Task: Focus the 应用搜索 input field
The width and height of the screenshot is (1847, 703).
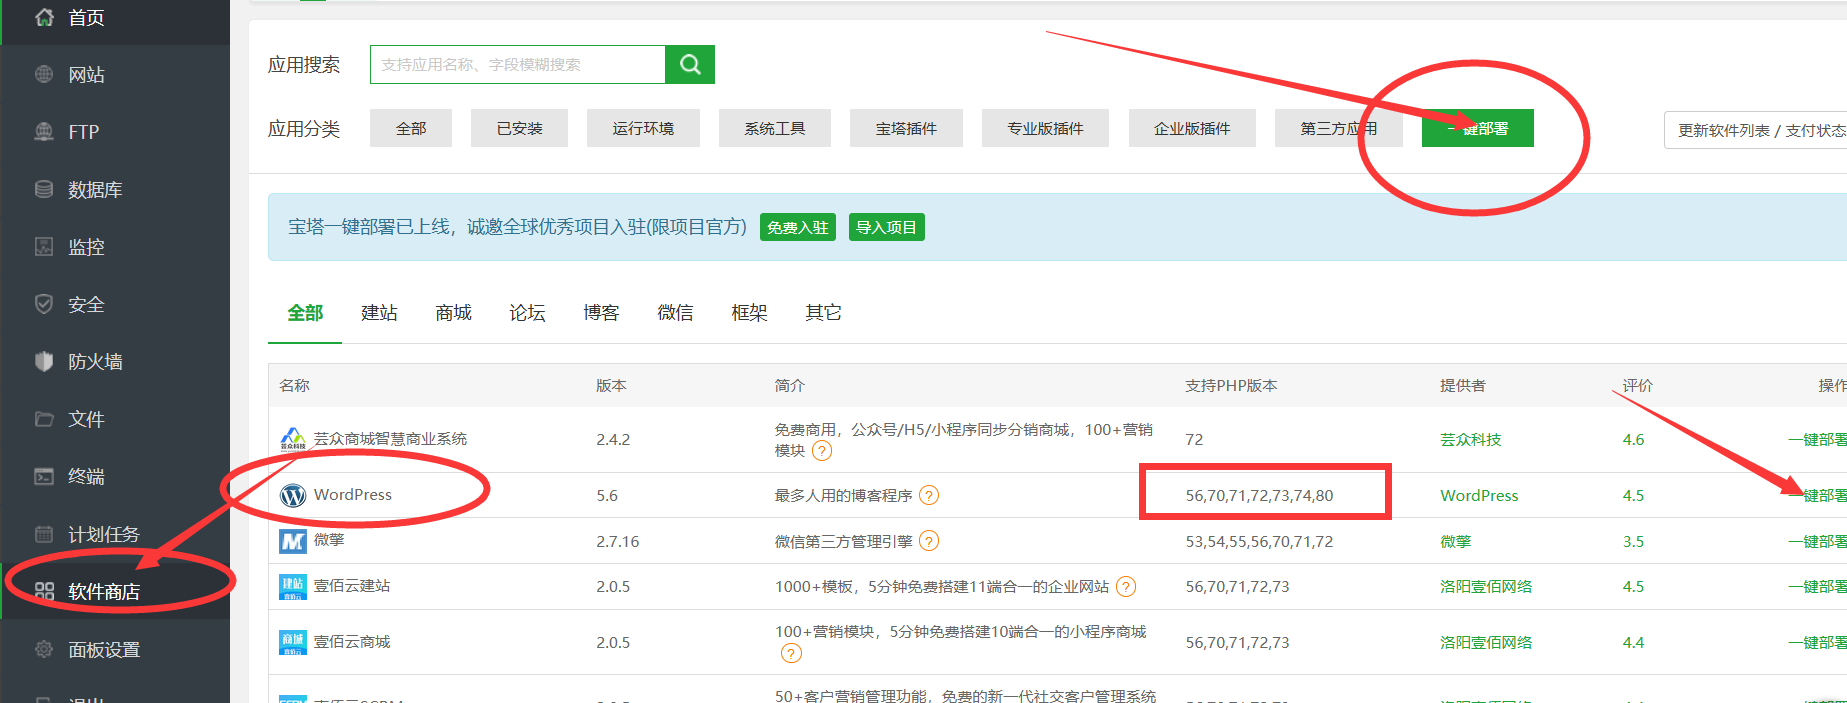Action: [518, 64]
